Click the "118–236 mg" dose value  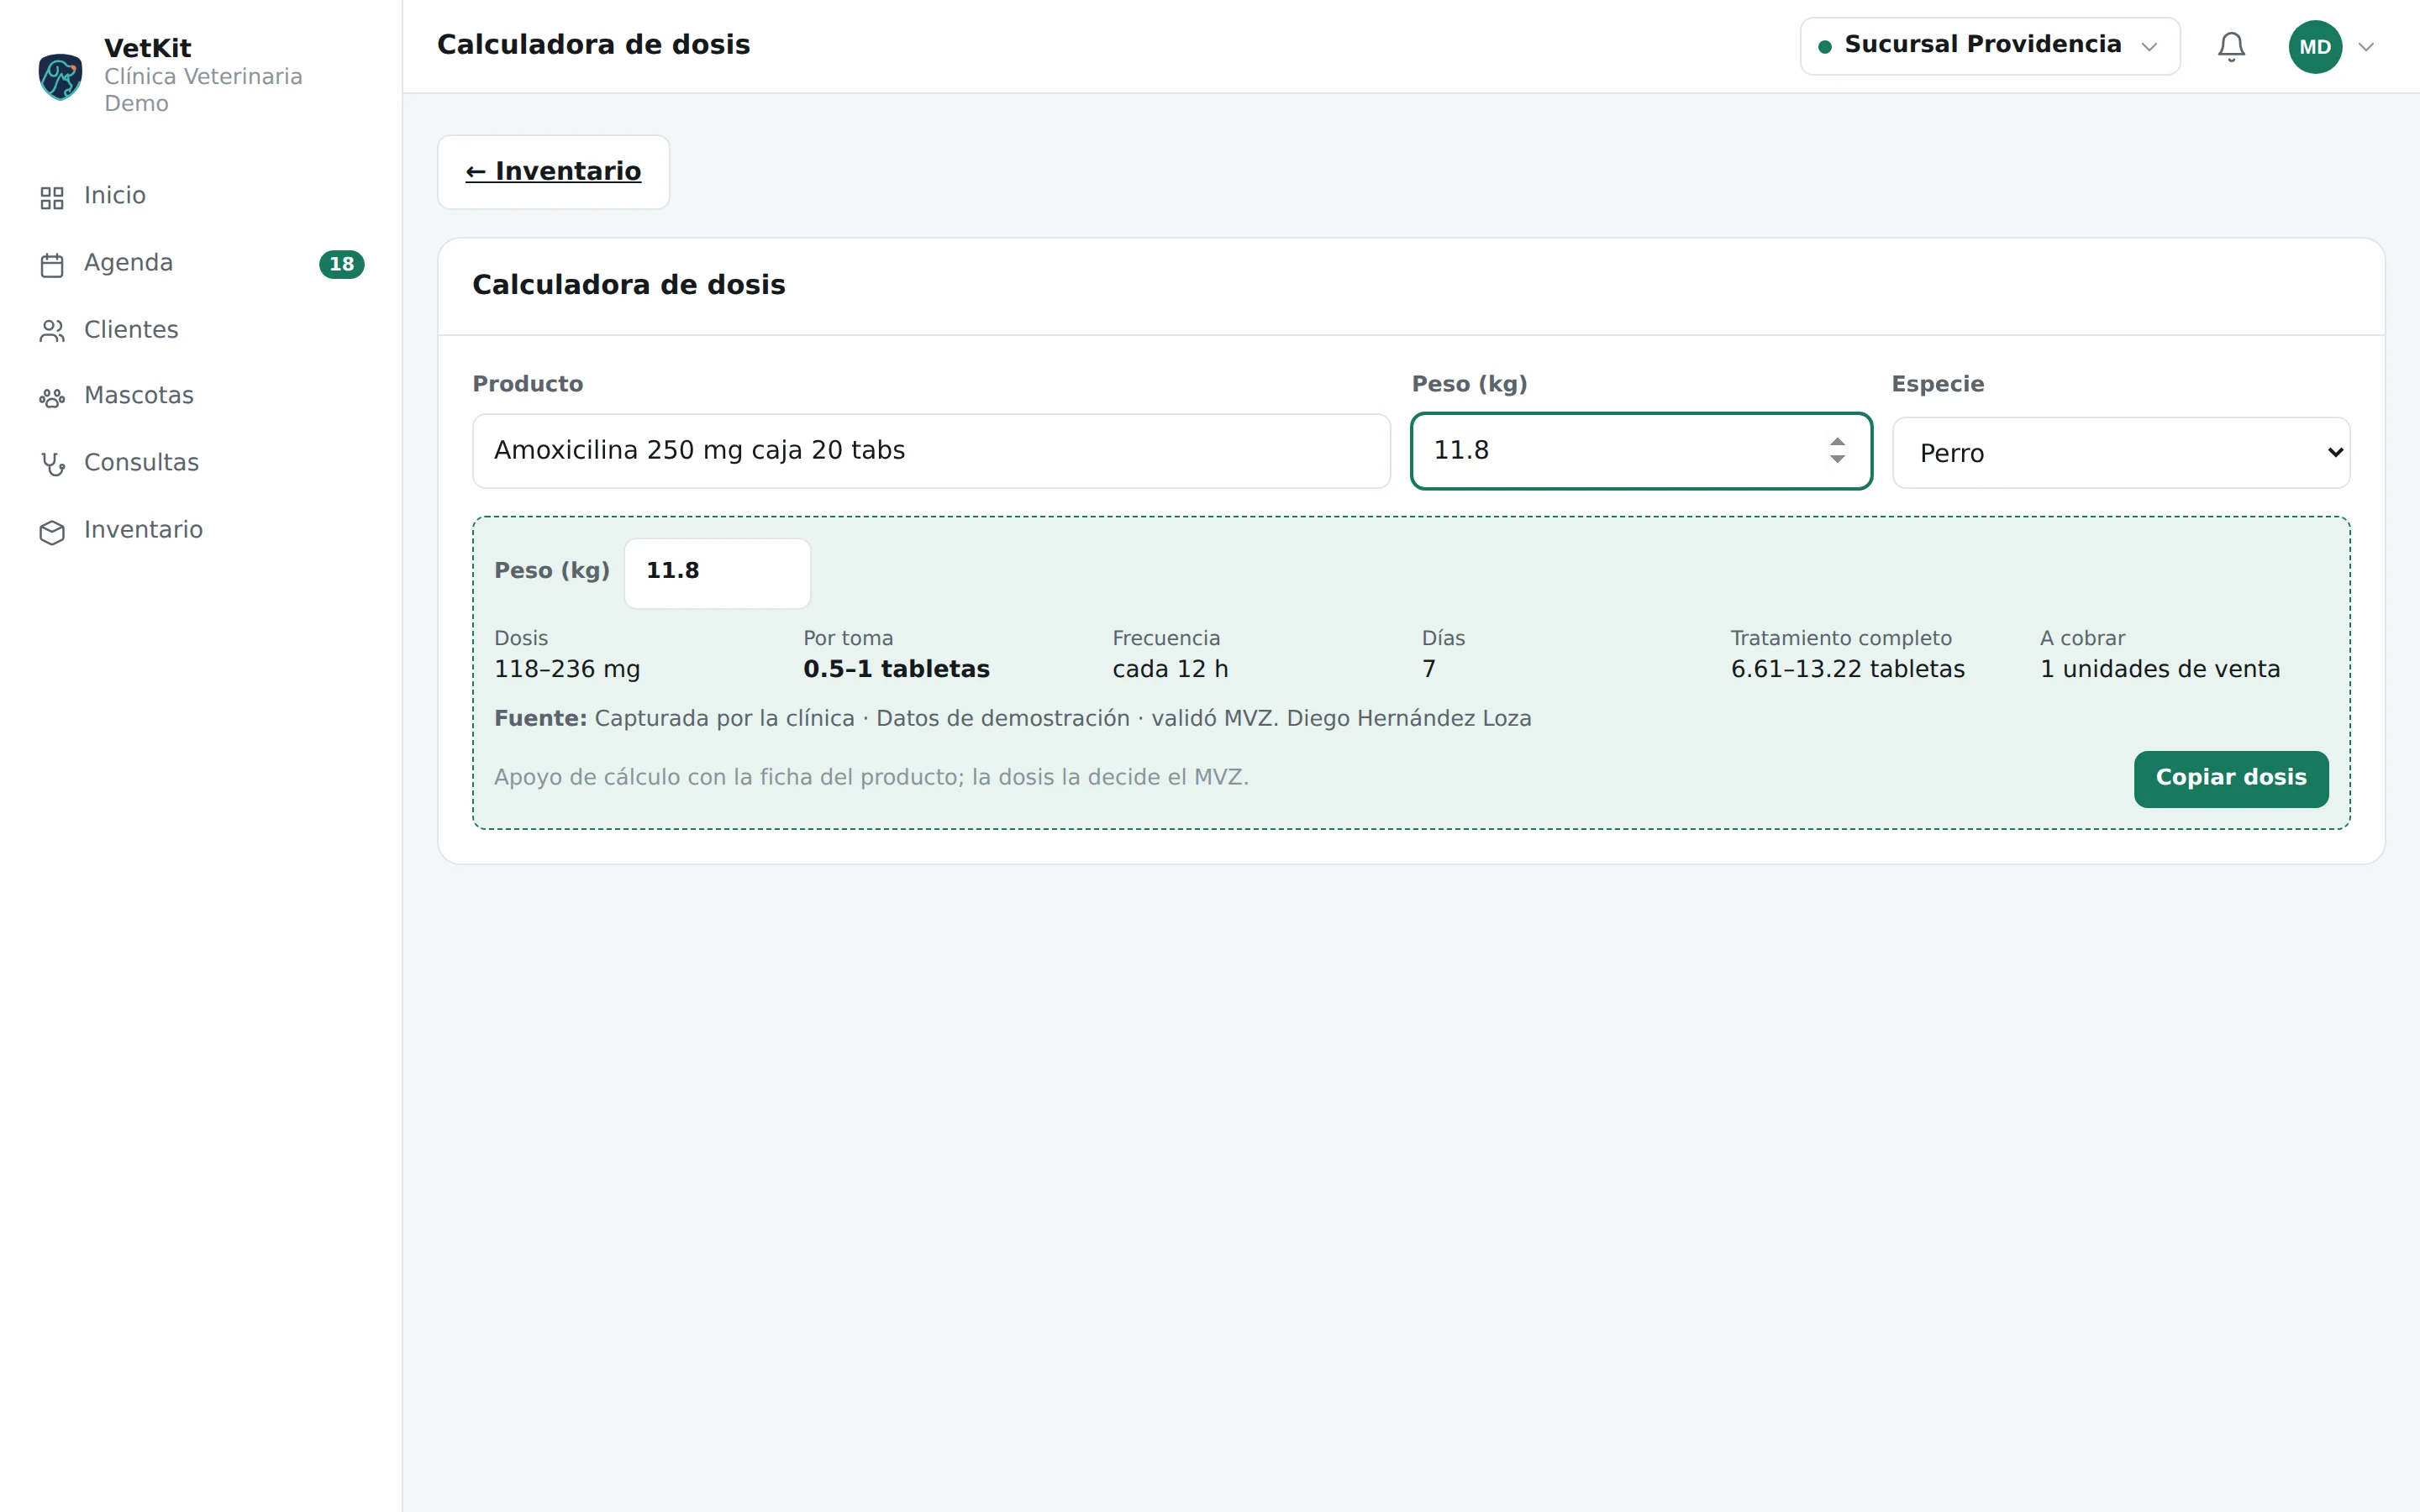(567, 669)
